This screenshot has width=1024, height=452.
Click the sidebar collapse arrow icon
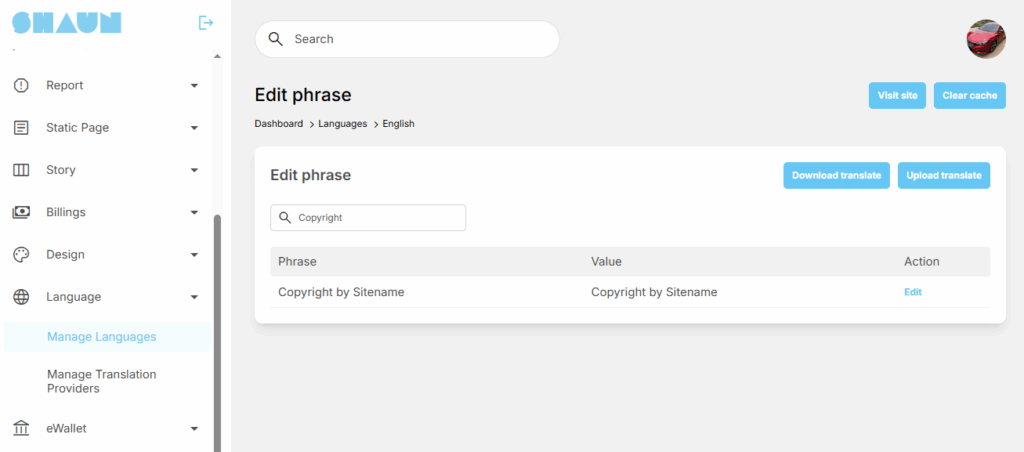tap(206, 22)
